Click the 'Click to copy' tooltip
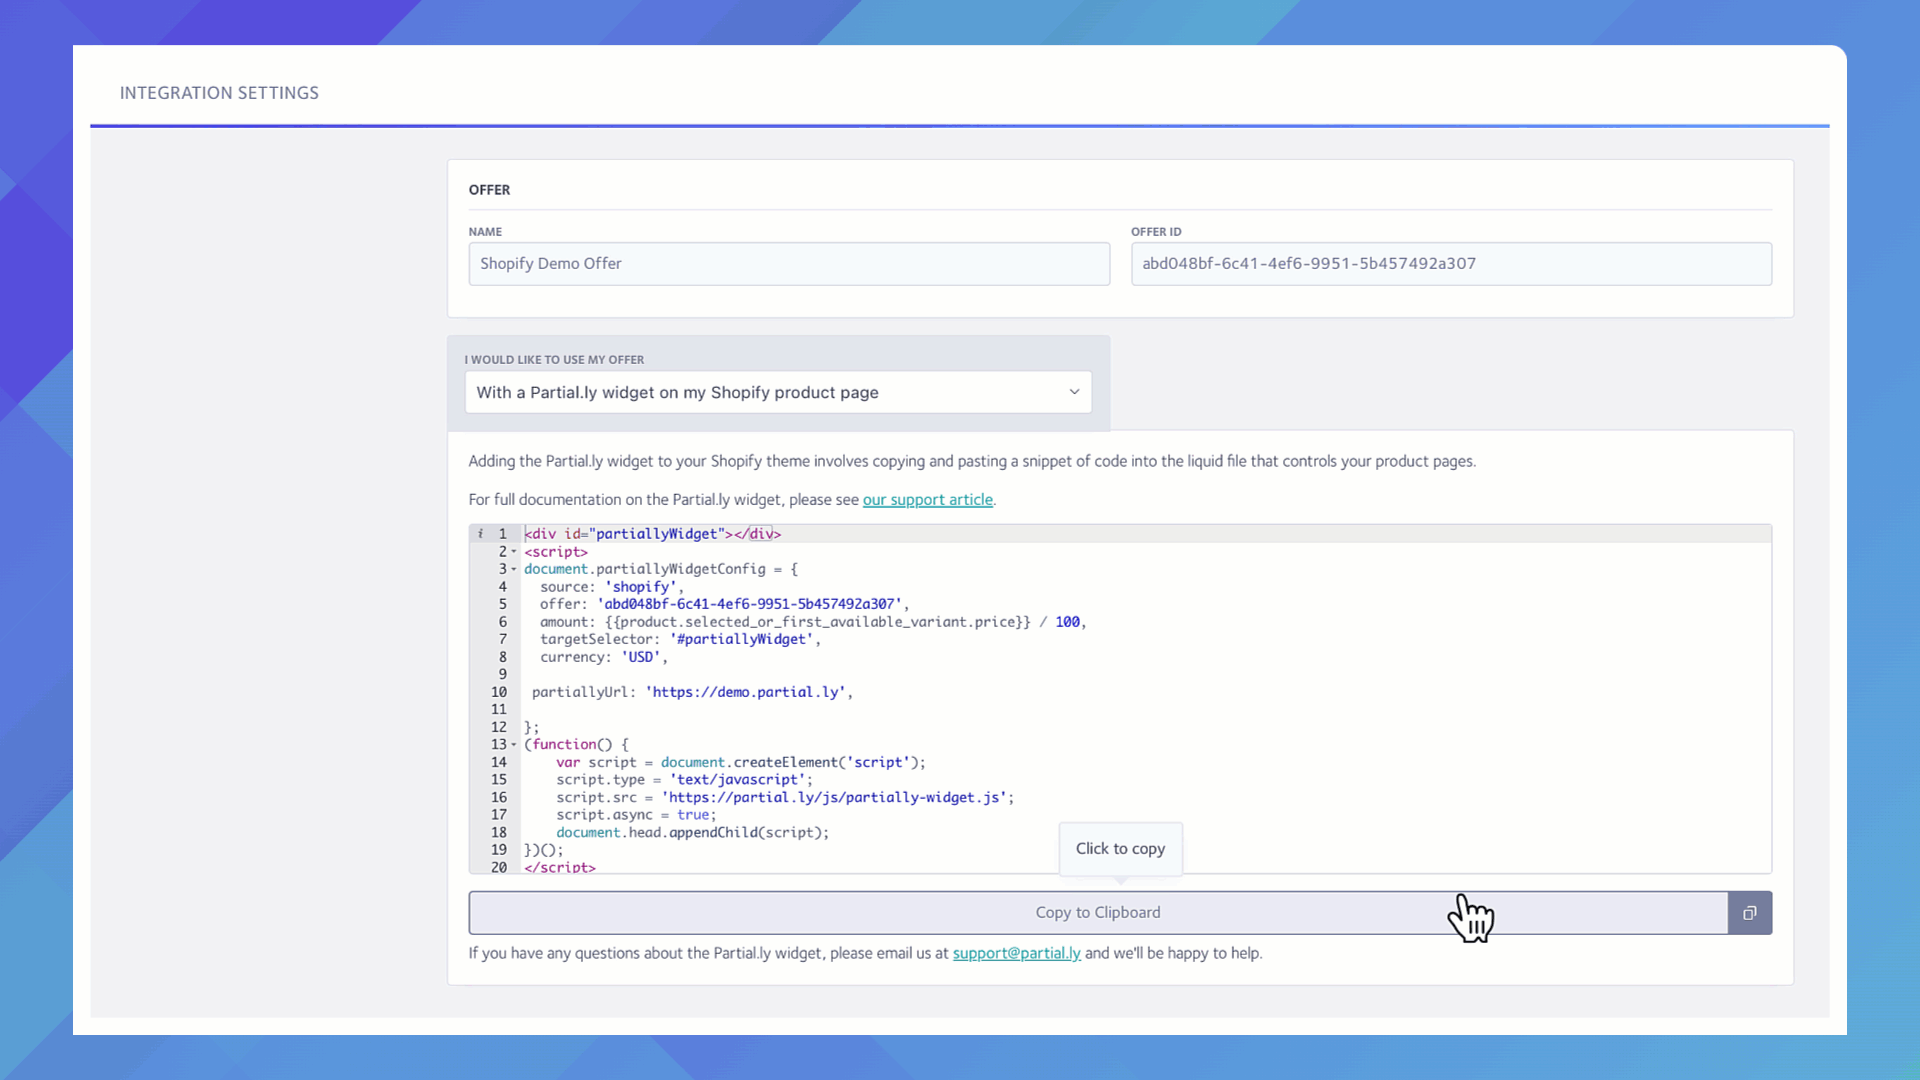This screenshot has width=1920, height=1080. [1120, 848]
